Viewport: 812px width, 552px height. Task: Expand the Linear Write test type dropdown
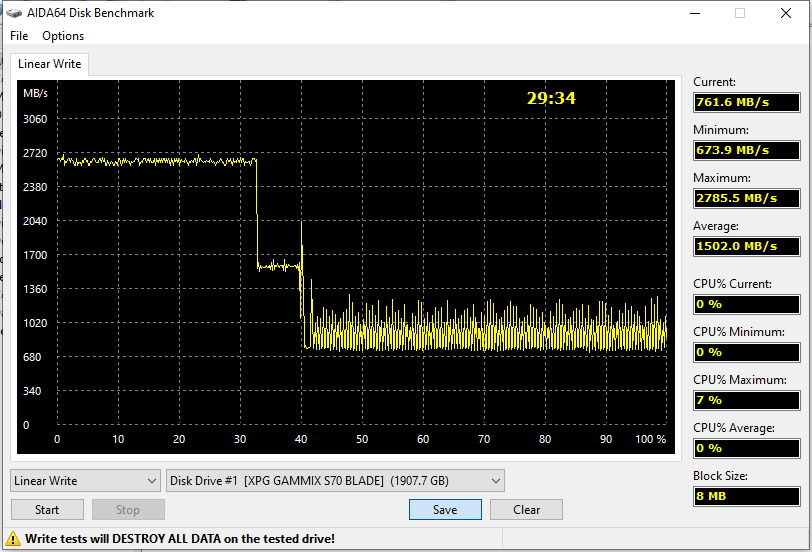85,481
